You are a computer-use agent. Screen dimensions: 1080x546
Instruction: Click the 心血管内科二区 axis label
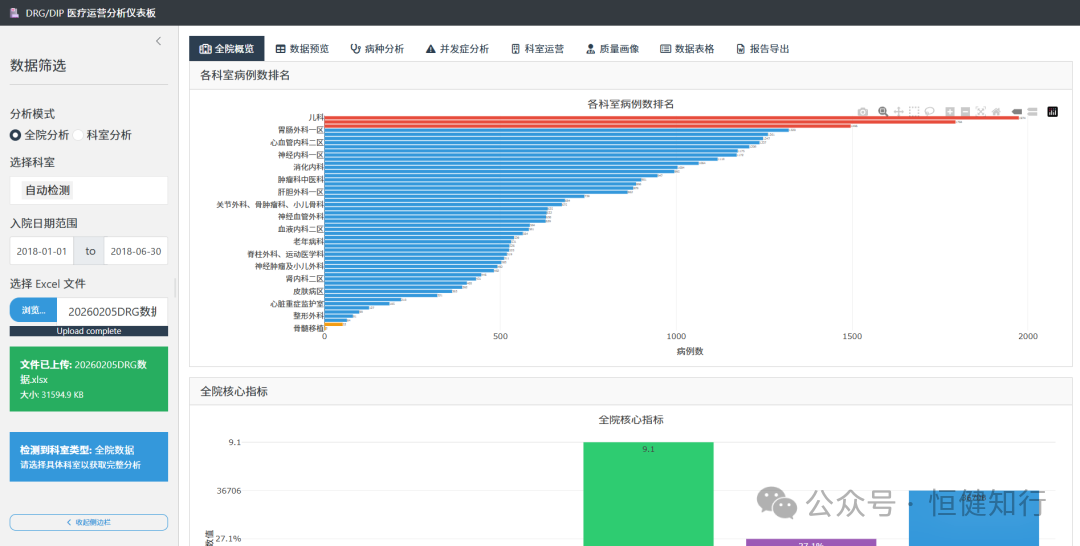point(296,143)
